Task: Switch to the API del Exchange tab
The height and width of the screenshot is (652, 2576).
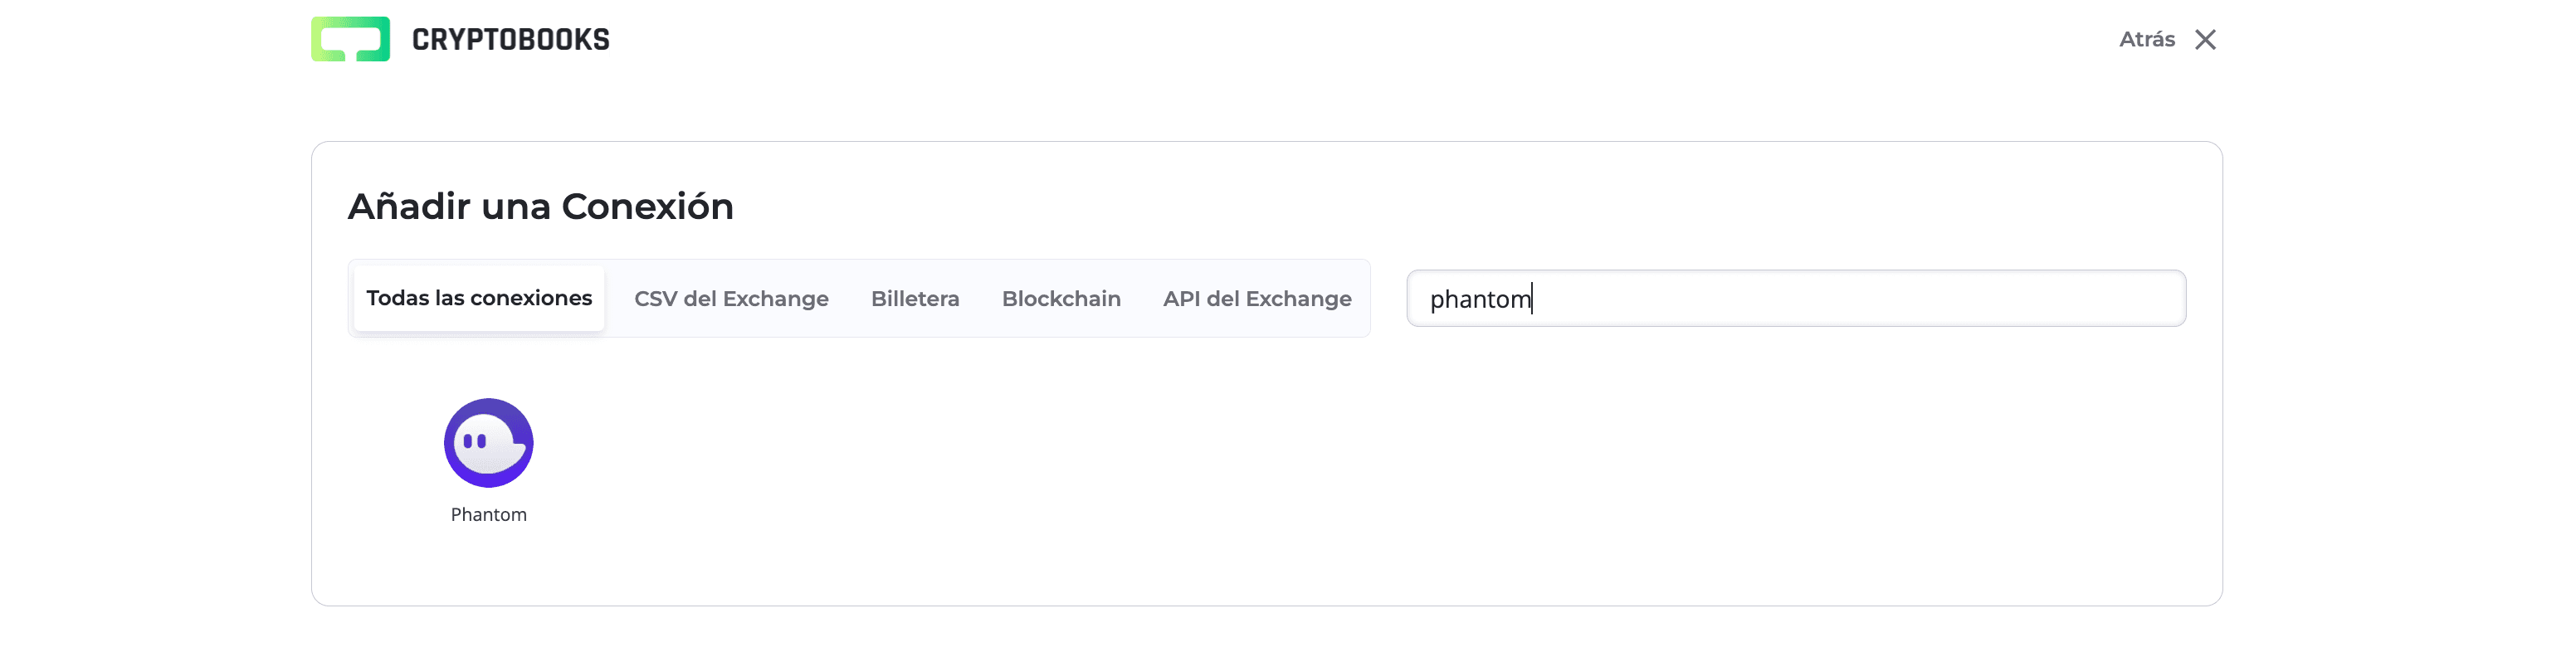Action: tap(1256, 297)
